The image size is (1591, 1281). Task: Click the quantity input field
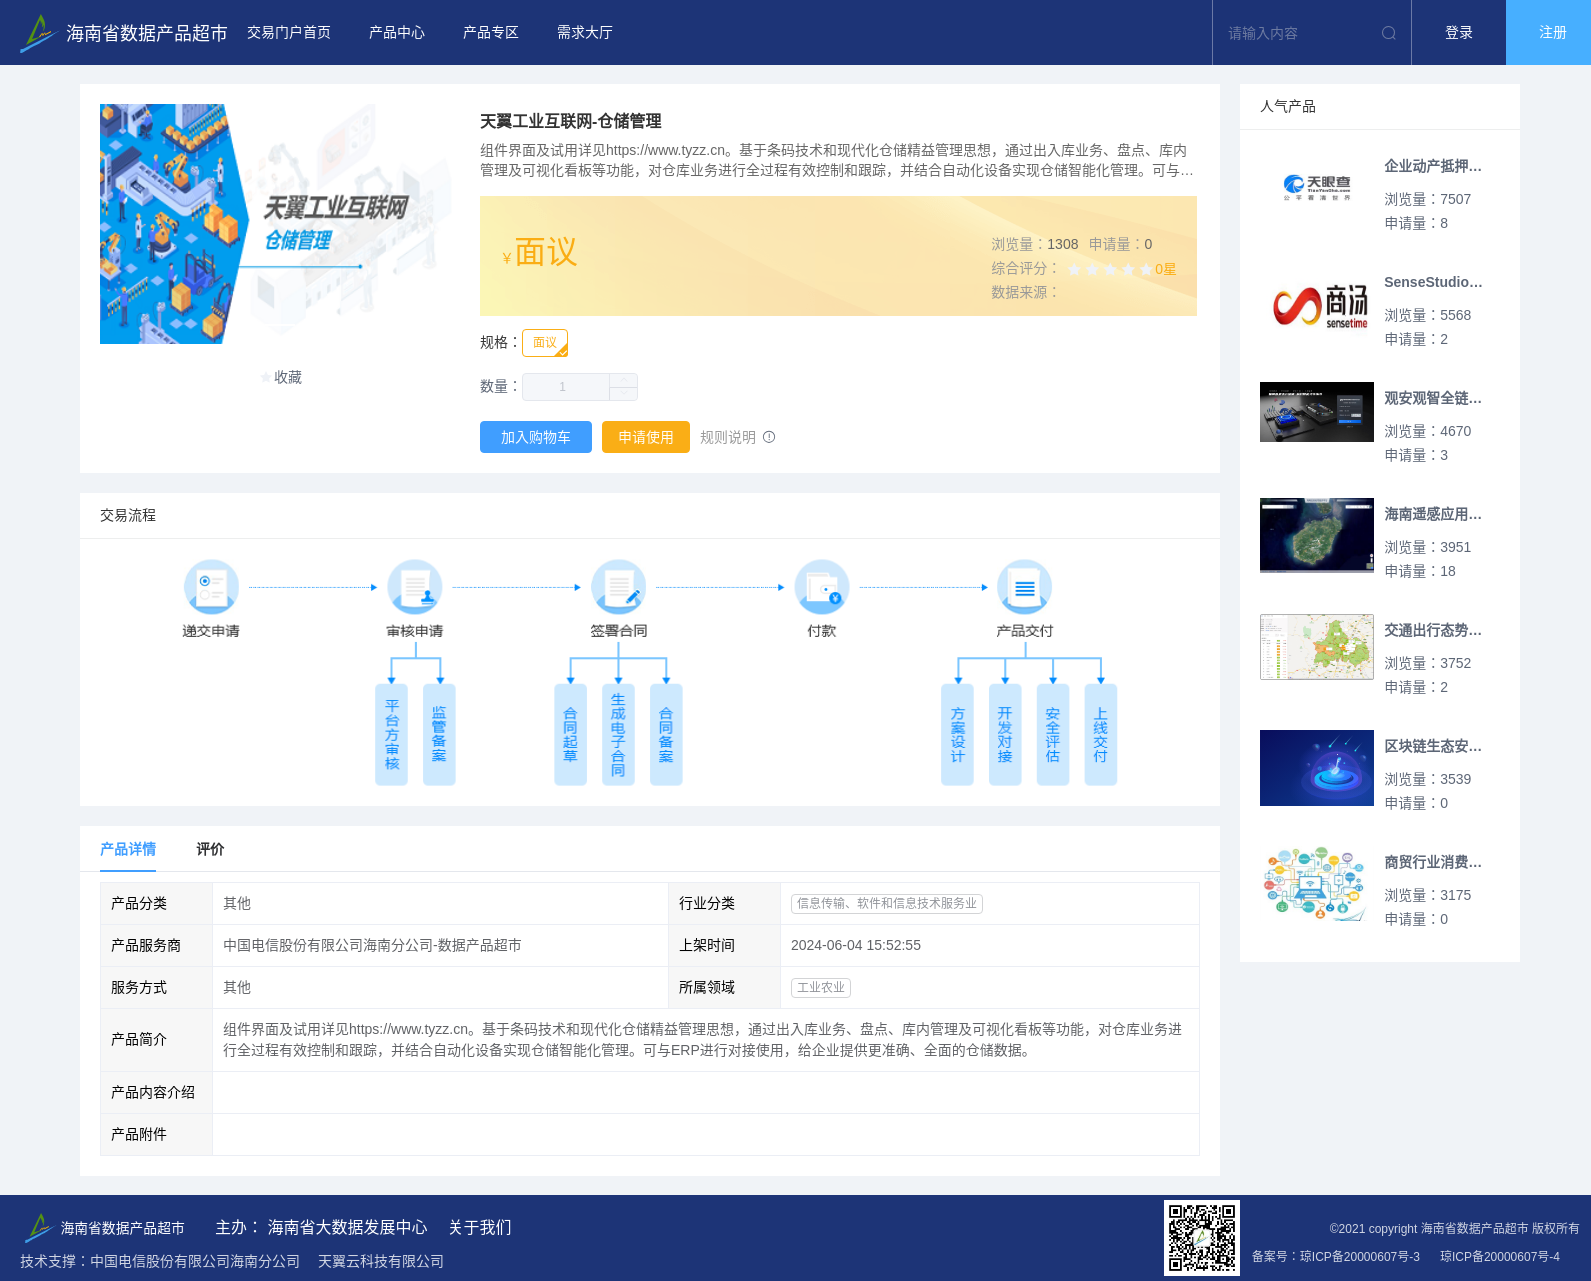(x=566, y=387)
